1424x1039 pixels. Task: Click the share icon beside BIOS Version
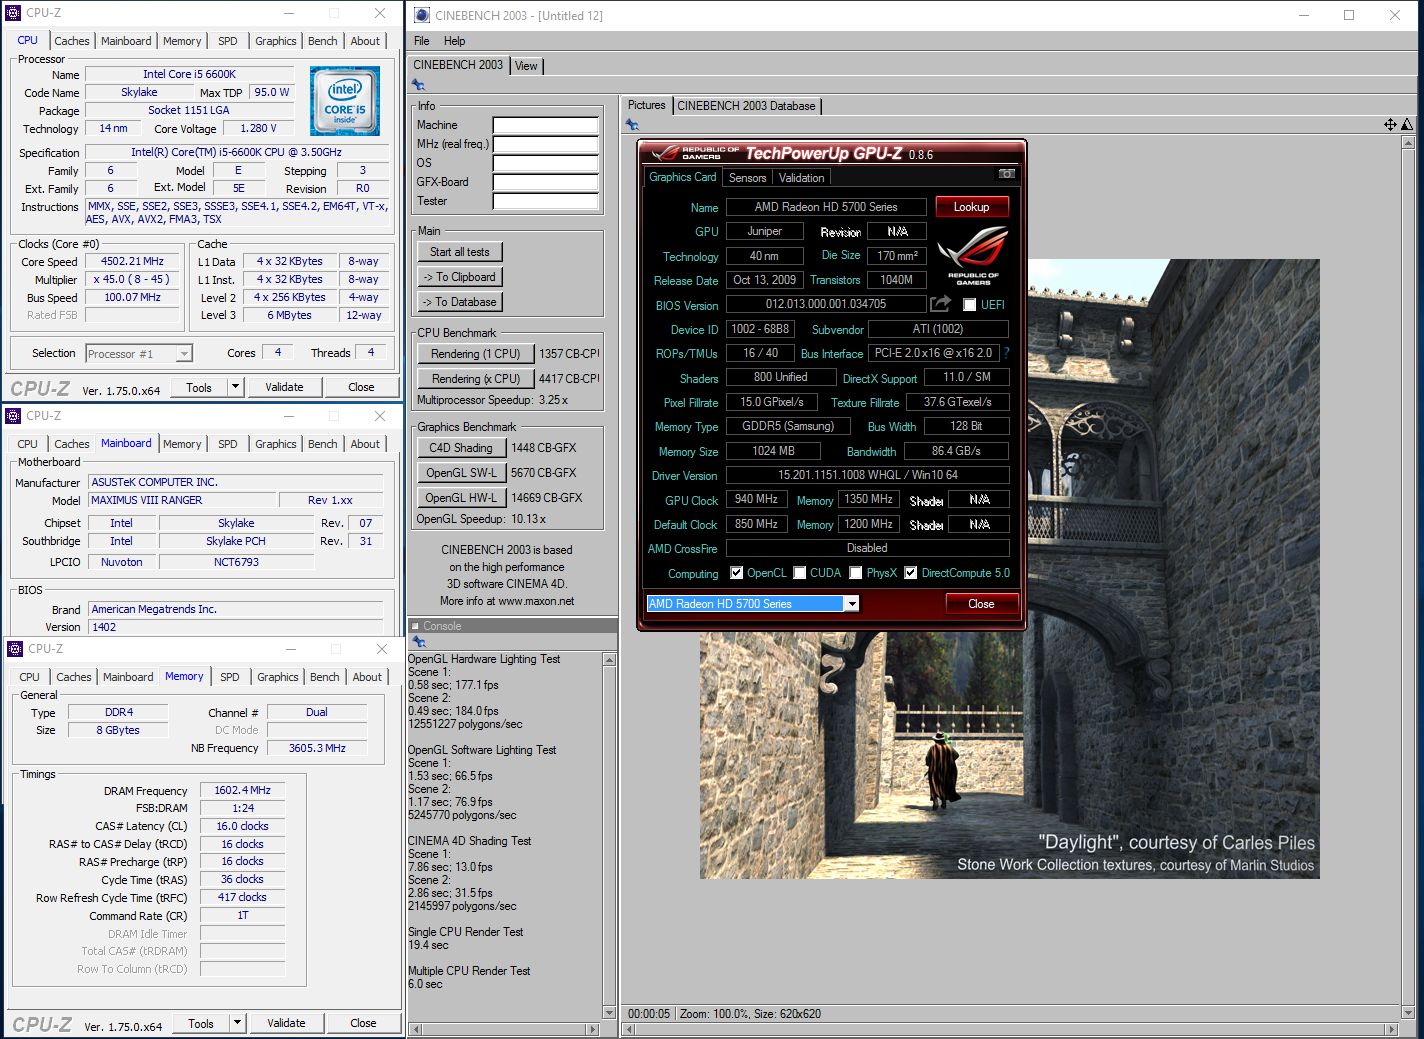pos(940,303)
